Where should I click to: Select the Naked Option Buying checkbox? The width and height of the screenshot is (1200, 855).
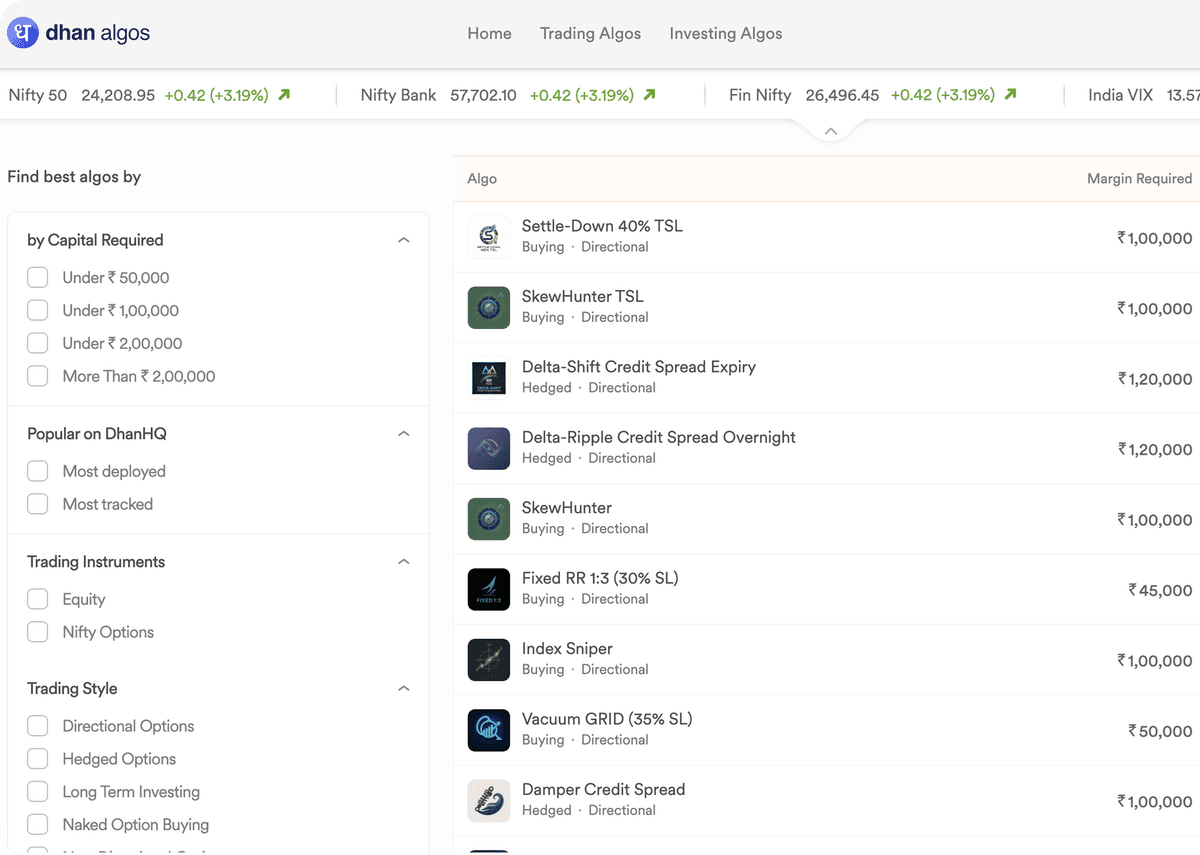pos(38,825)
